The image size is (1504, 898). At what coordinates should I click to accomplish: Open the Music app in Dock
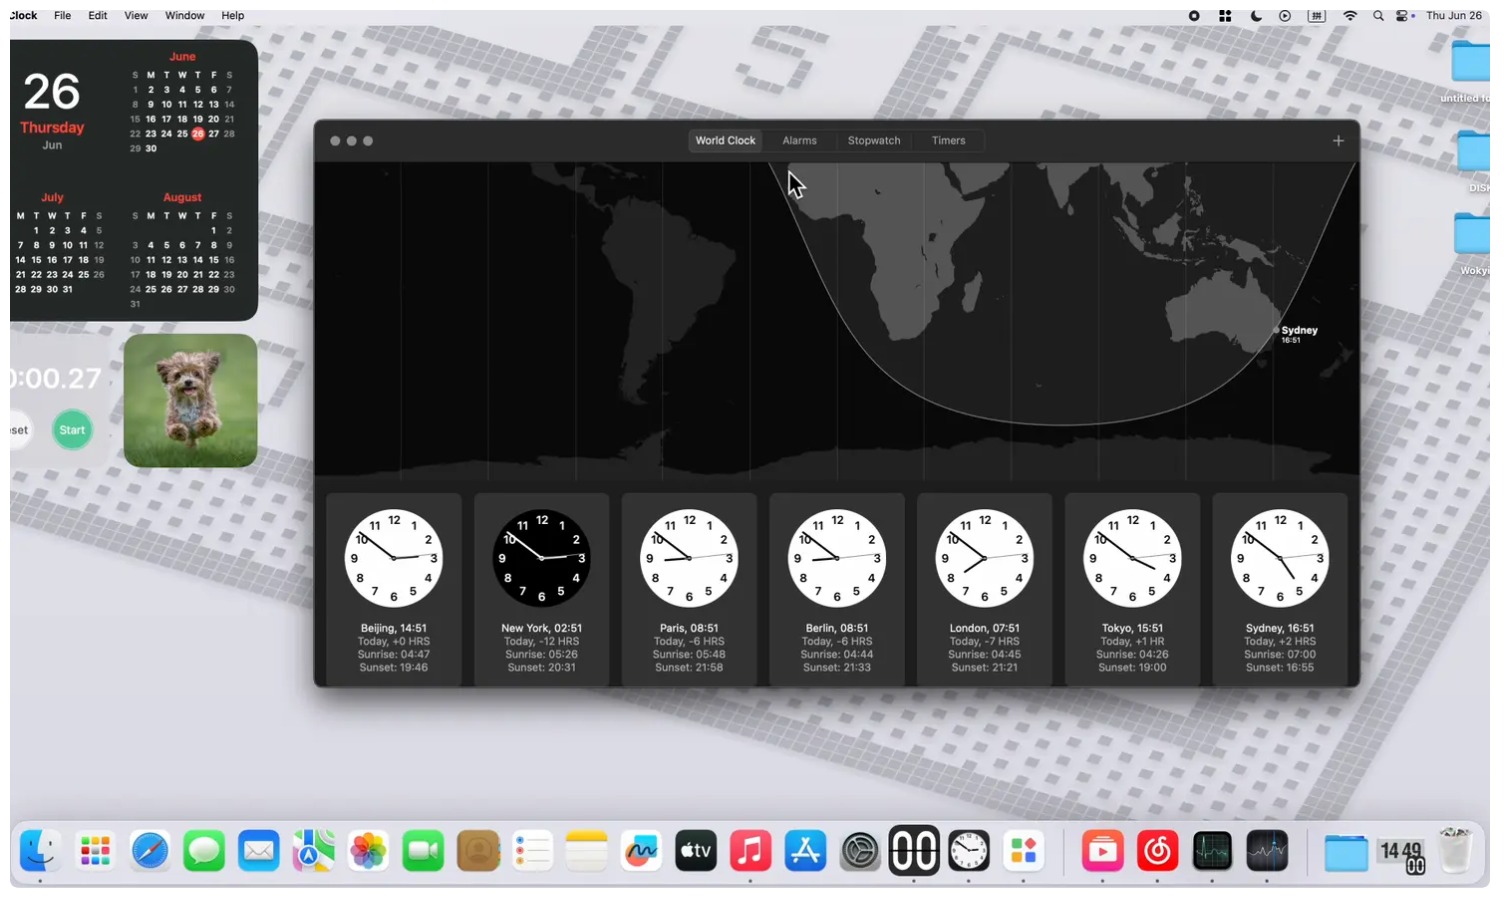(x=750, y=852)
